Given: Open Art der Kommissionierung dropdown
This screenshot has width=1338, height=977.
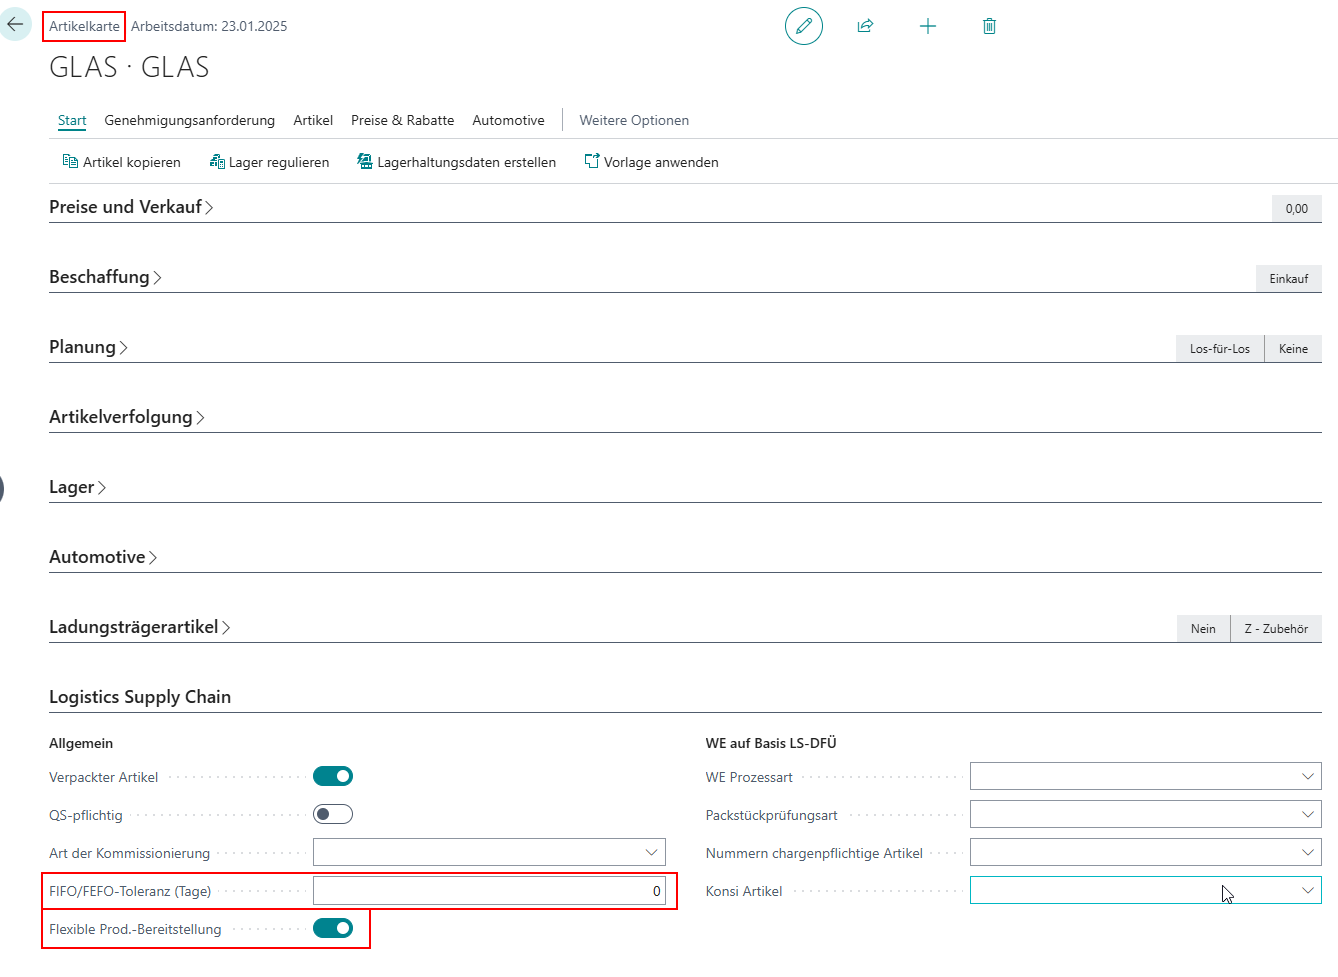Looking at the screenshot, I should [488, 852].
